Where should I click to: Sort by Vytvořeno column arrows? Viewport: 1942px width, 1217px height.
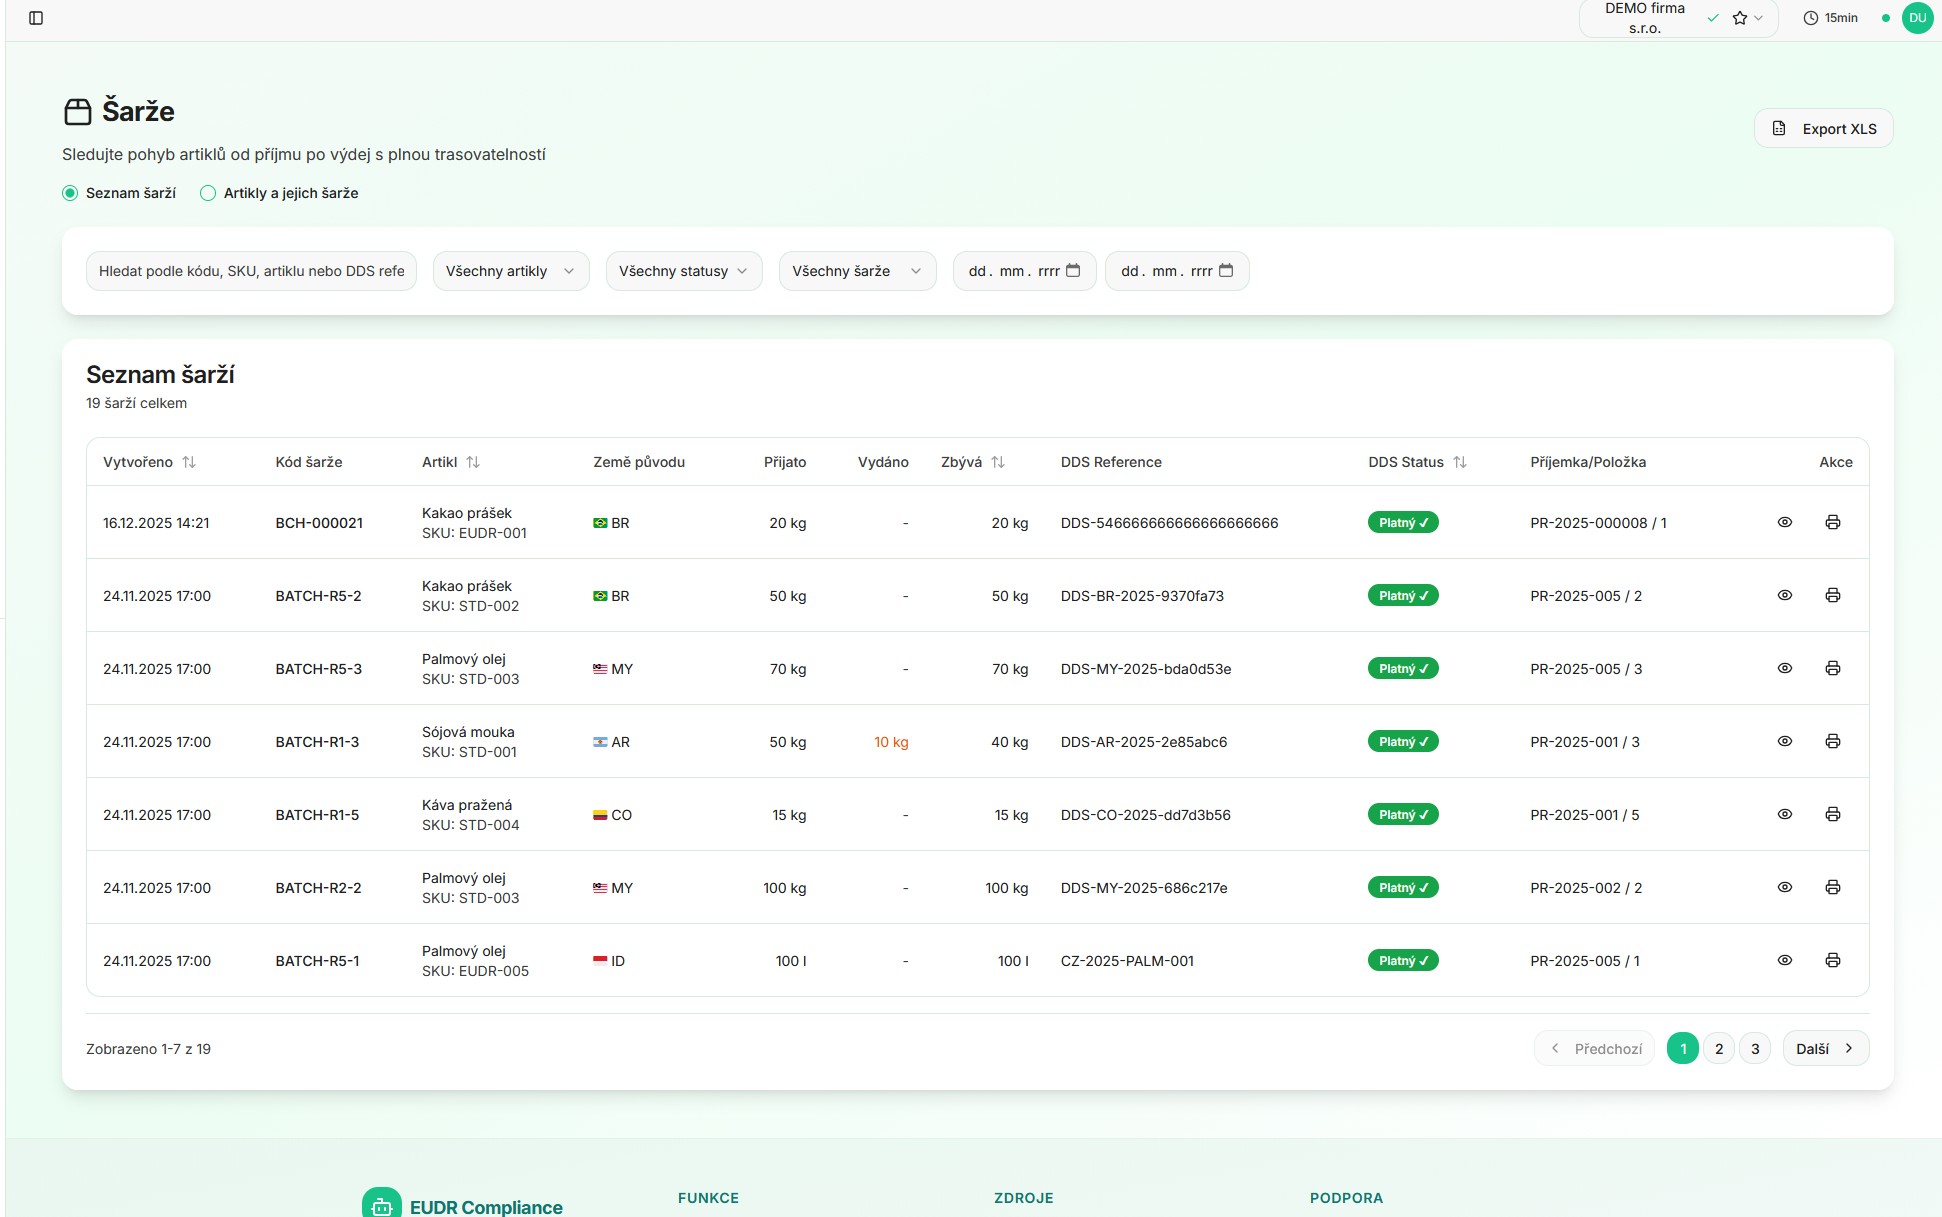click(x=189, y=462)
